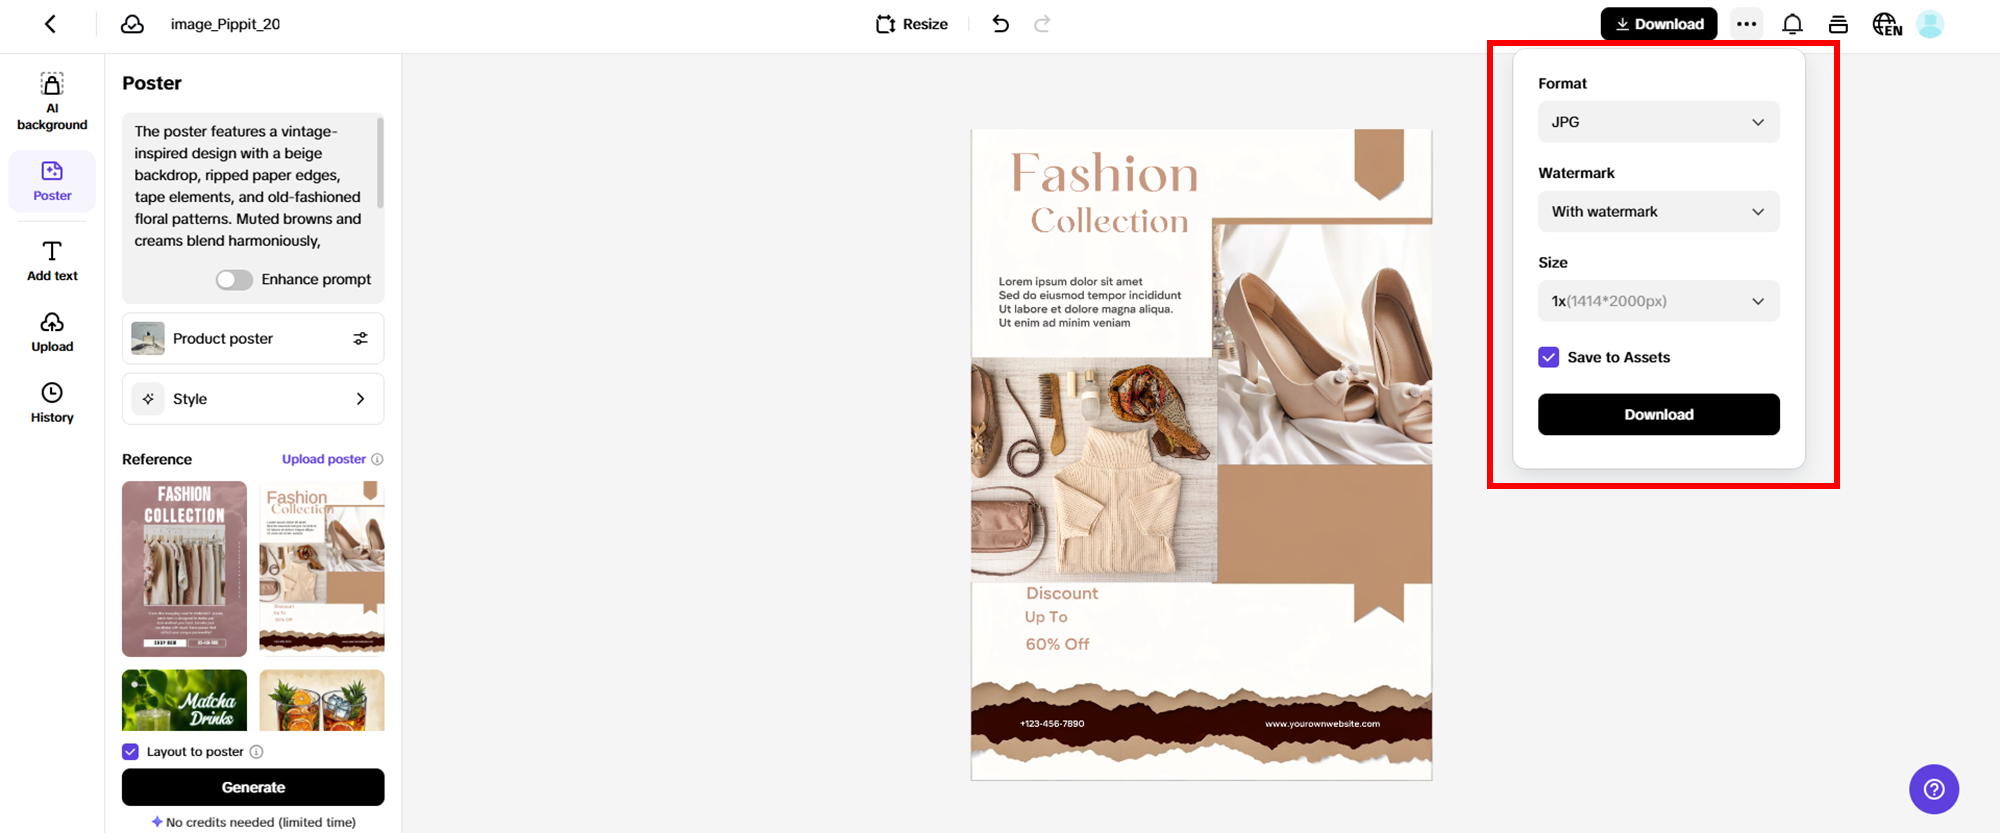Select the Lorem ipsum paragraph on canvas
Viewport: 2000px width, 833px height.
point(1089,302)
